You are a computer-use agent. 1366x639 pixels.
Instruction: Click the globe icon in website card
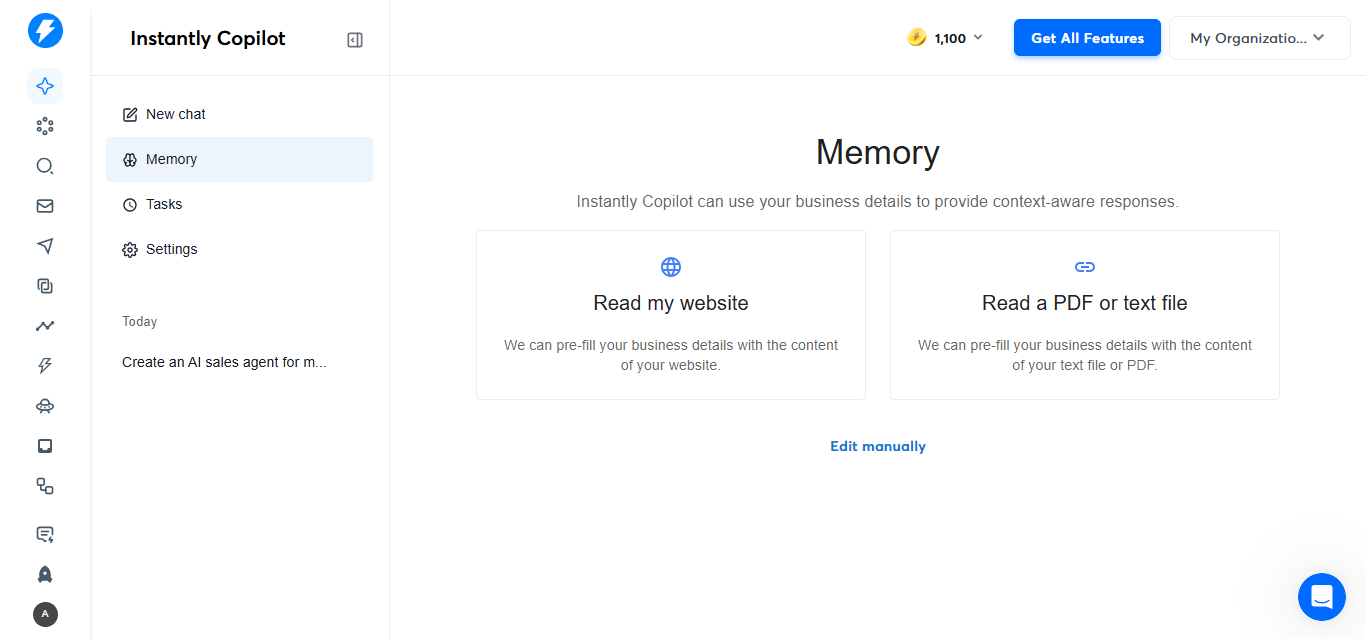(x=671, y=267)
